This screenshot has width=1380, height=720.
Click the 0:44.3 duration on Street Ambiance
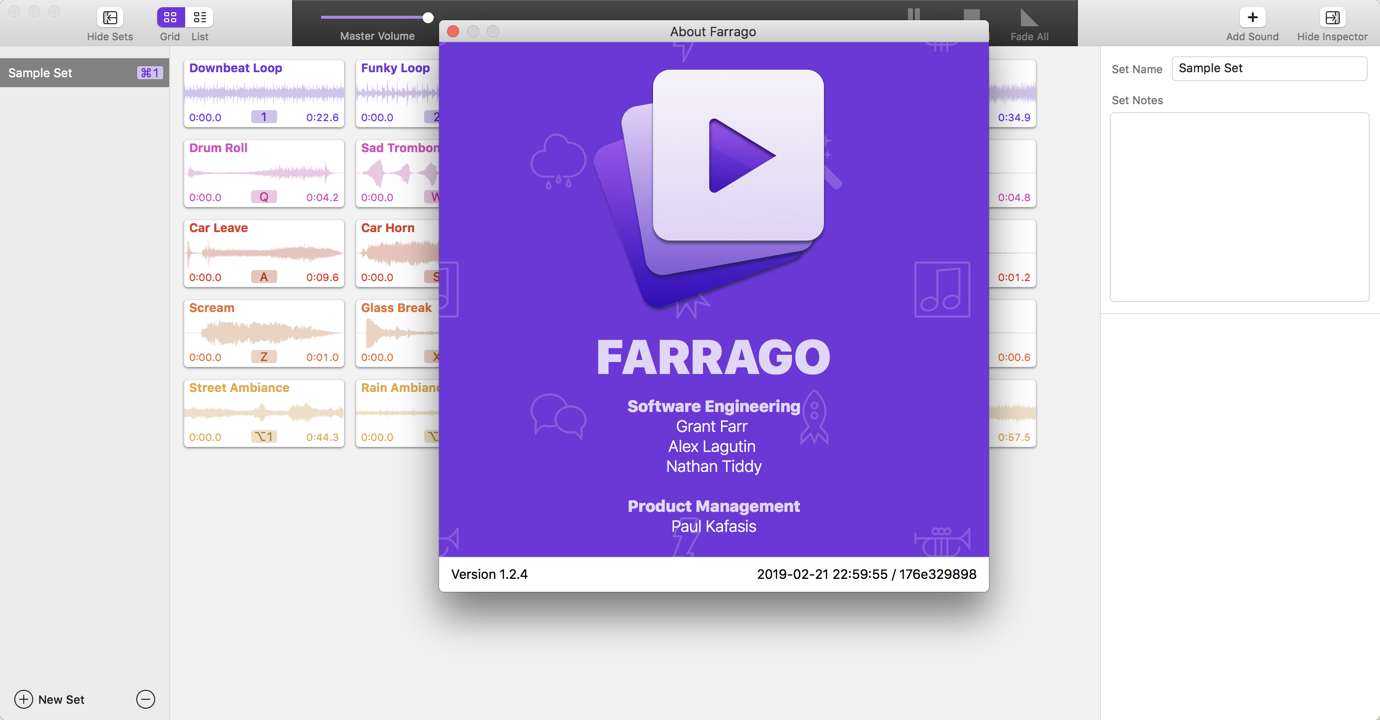pos(322,437)
